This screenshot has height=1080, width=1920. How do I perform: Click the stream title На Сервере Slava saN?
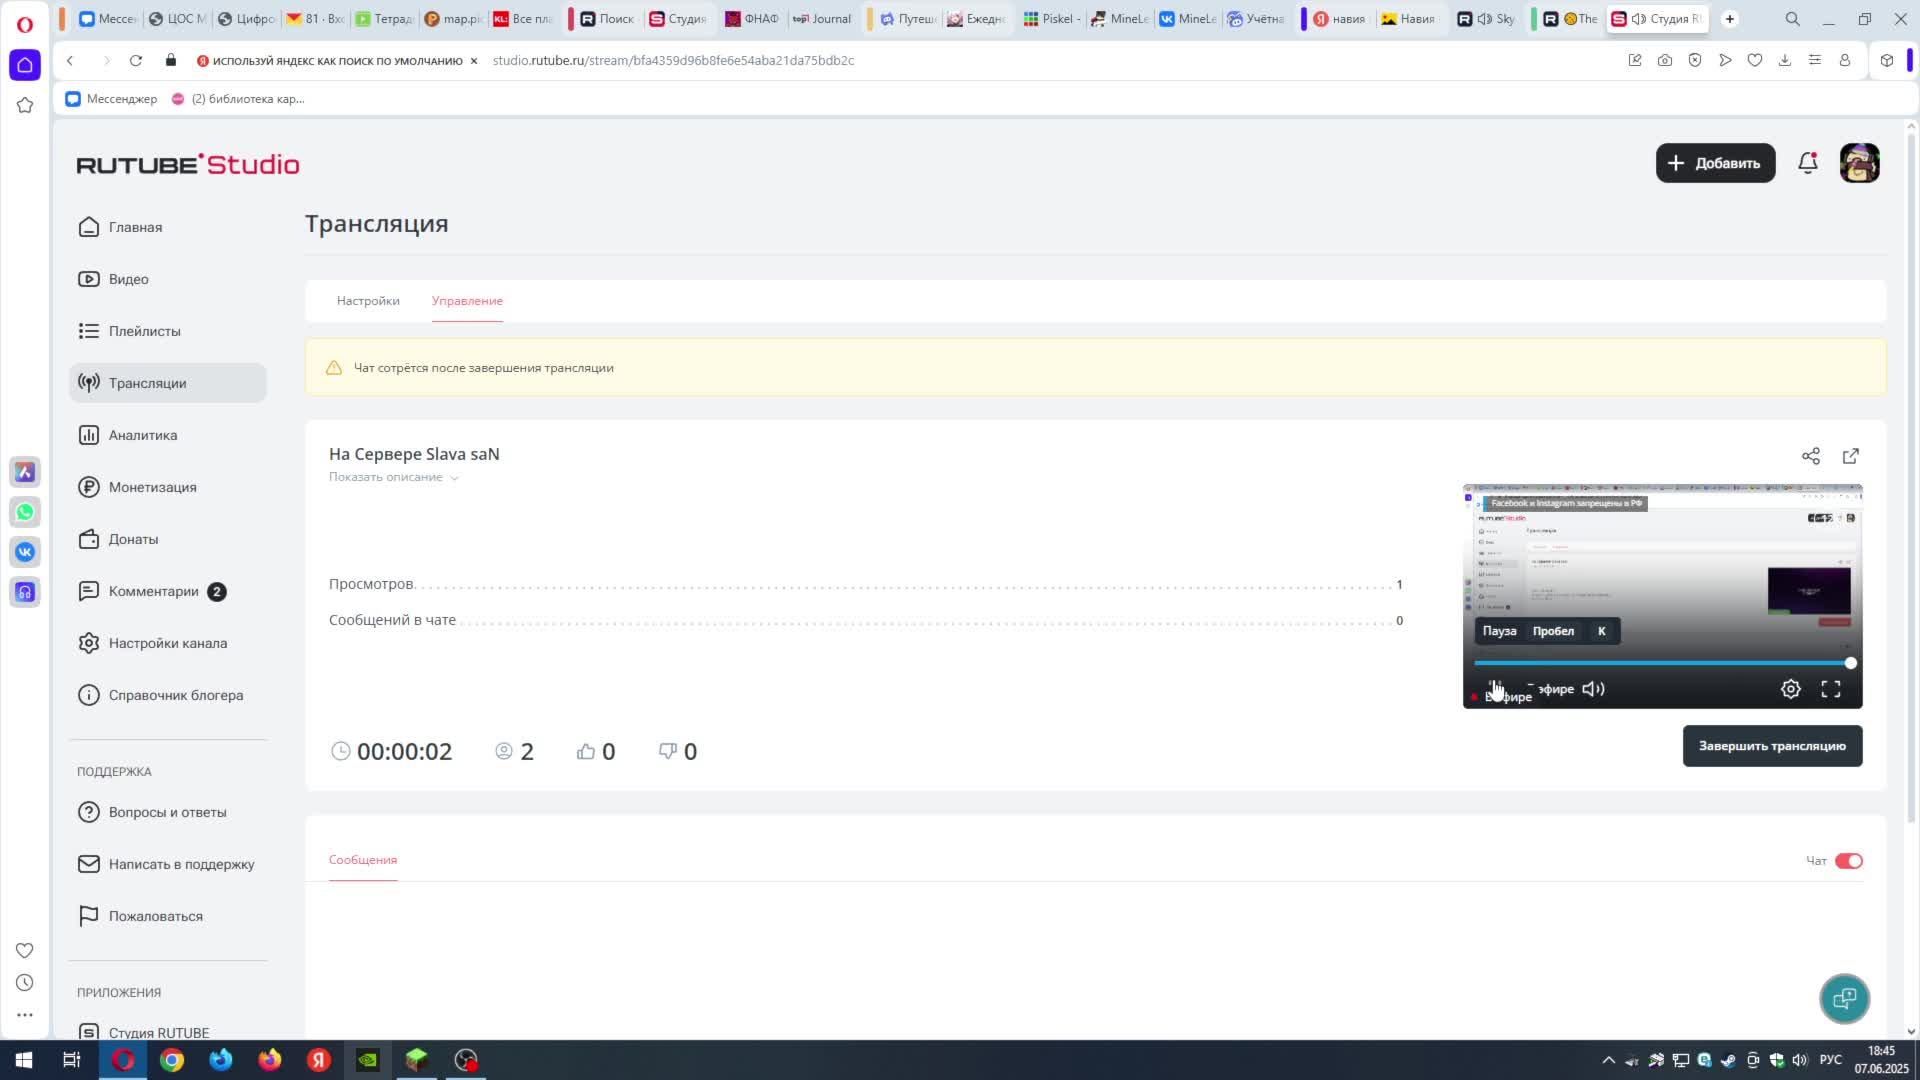coord(414,454)
